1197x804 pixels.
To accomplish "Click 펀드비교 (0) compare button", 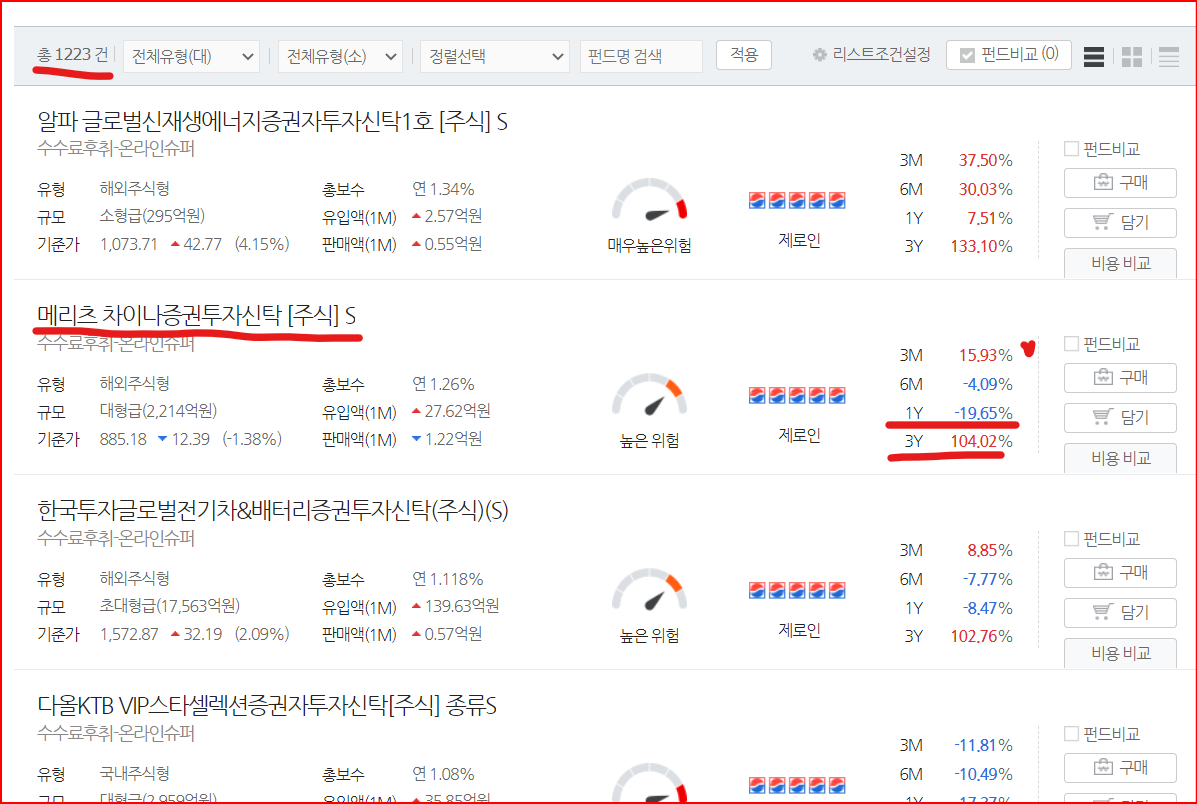I will (x=1008, y=55).
